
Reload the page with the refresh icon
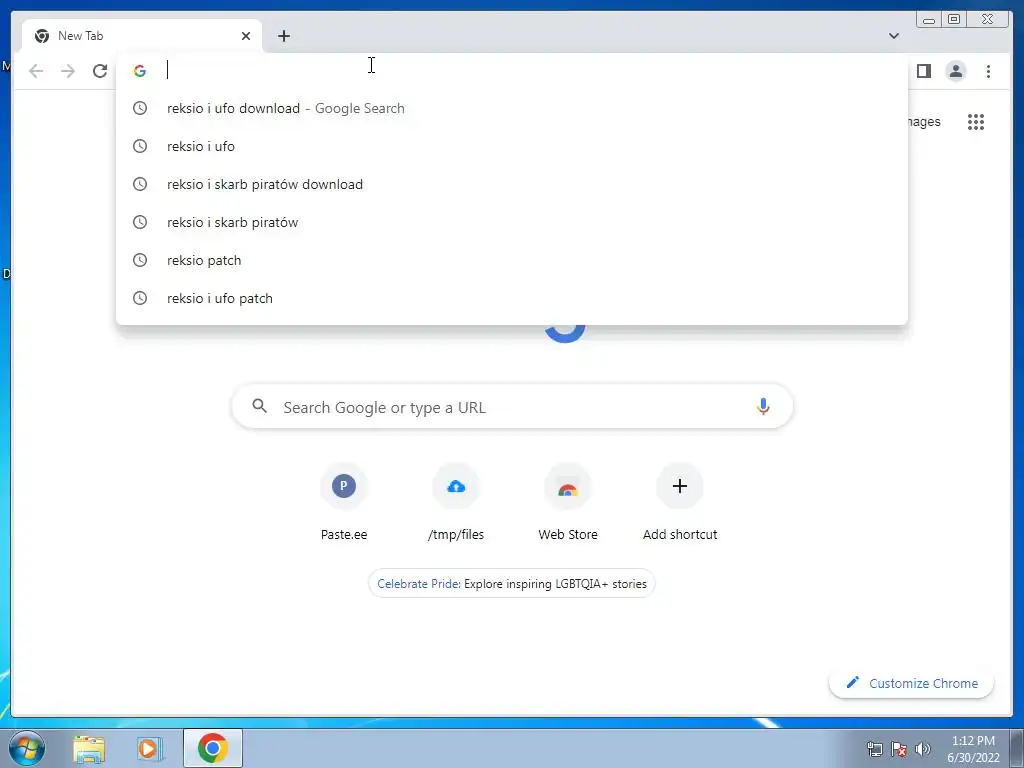[100, 71]
